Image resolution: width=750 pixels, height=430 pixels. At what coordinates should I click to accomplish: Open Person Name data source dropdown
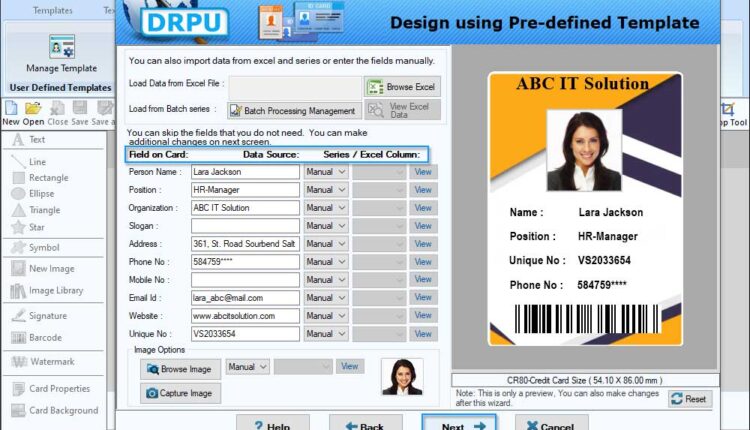(326, 172)
